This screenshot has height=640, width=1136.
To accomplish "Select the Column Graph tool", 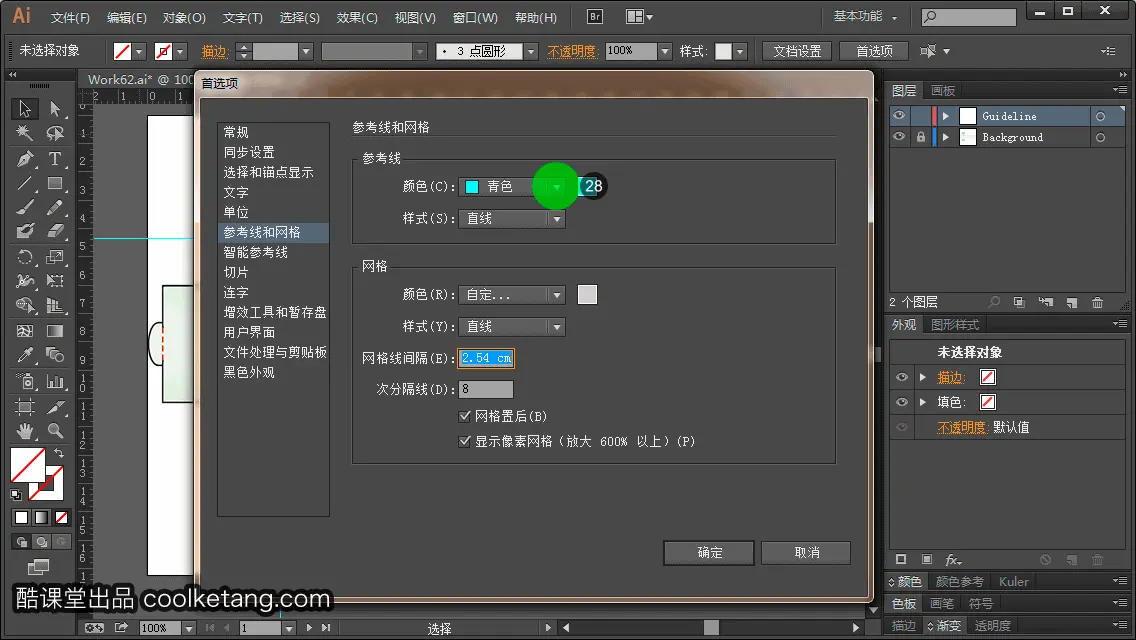I will [55, 381].
